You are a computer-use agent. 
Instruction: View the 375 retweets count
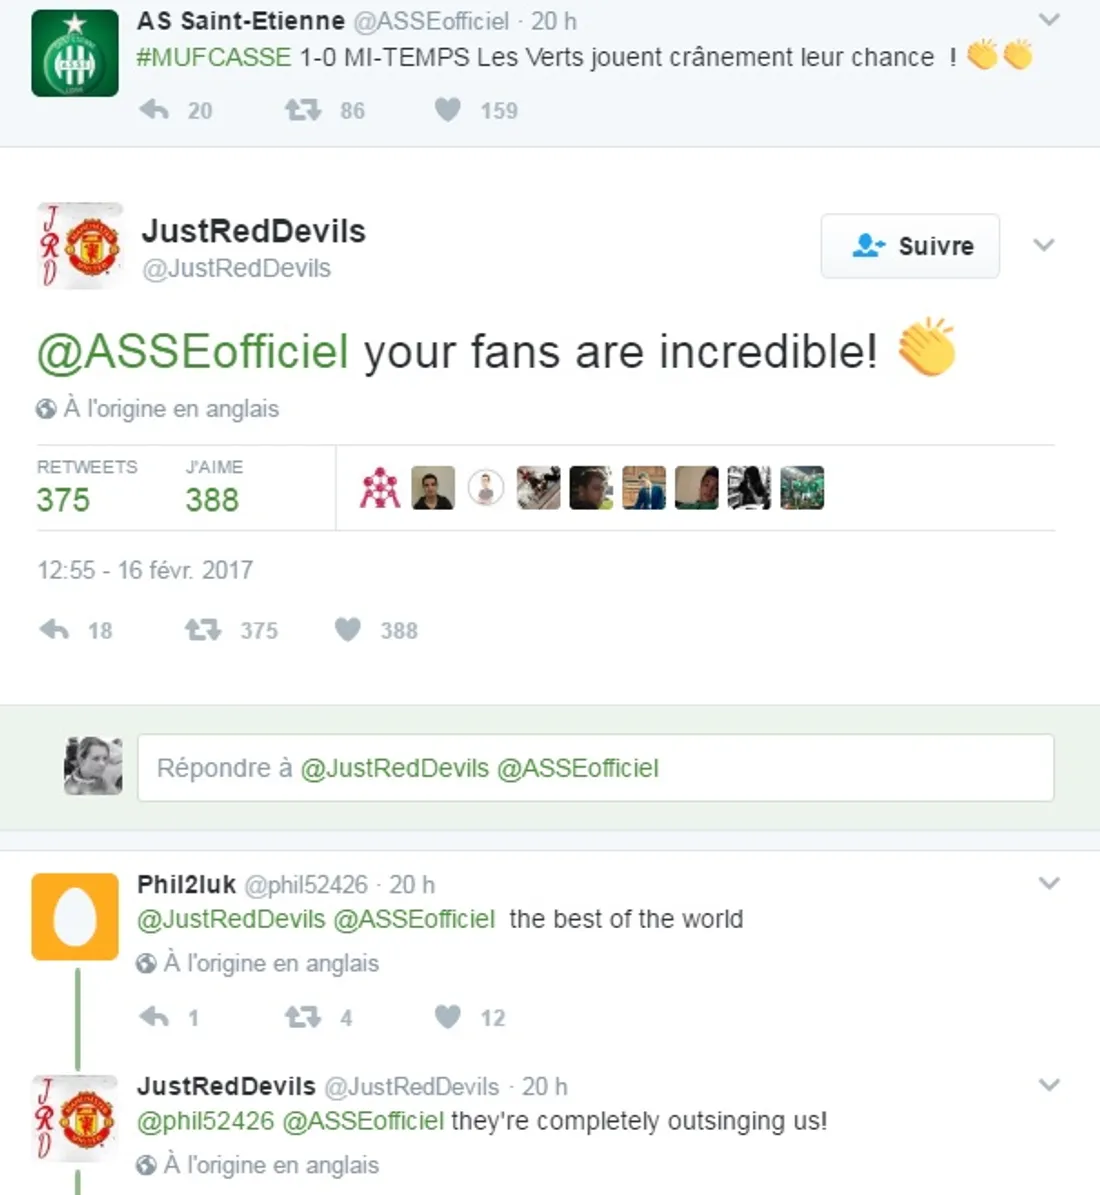coord(63,499)
